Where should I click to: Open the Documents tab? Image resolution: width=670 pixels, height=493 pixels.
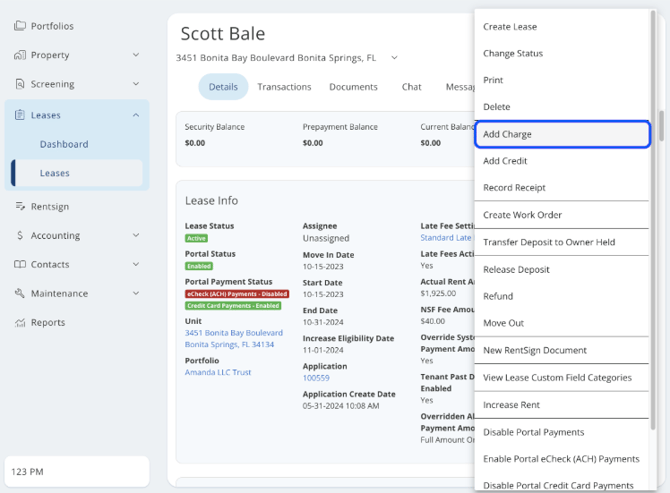(353, 87)
